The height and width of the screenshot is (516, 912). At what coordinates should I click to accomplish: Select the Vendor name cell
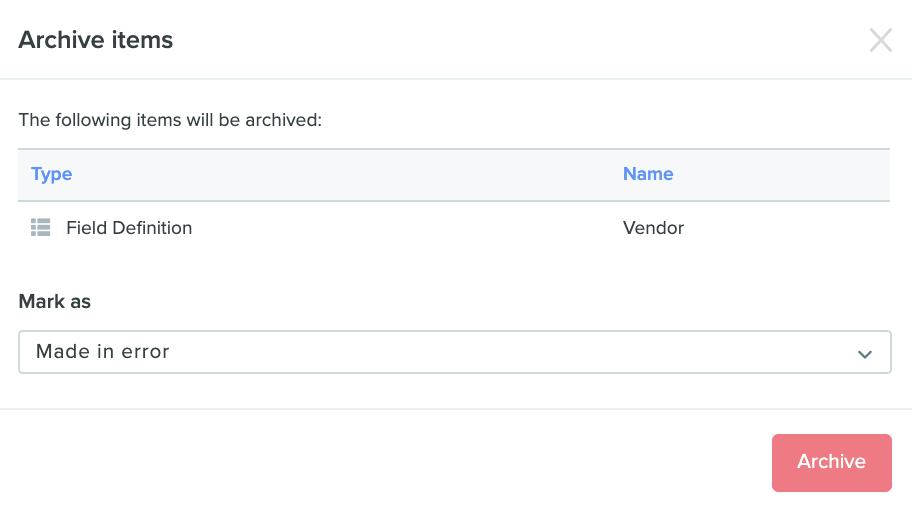[653, 228]
